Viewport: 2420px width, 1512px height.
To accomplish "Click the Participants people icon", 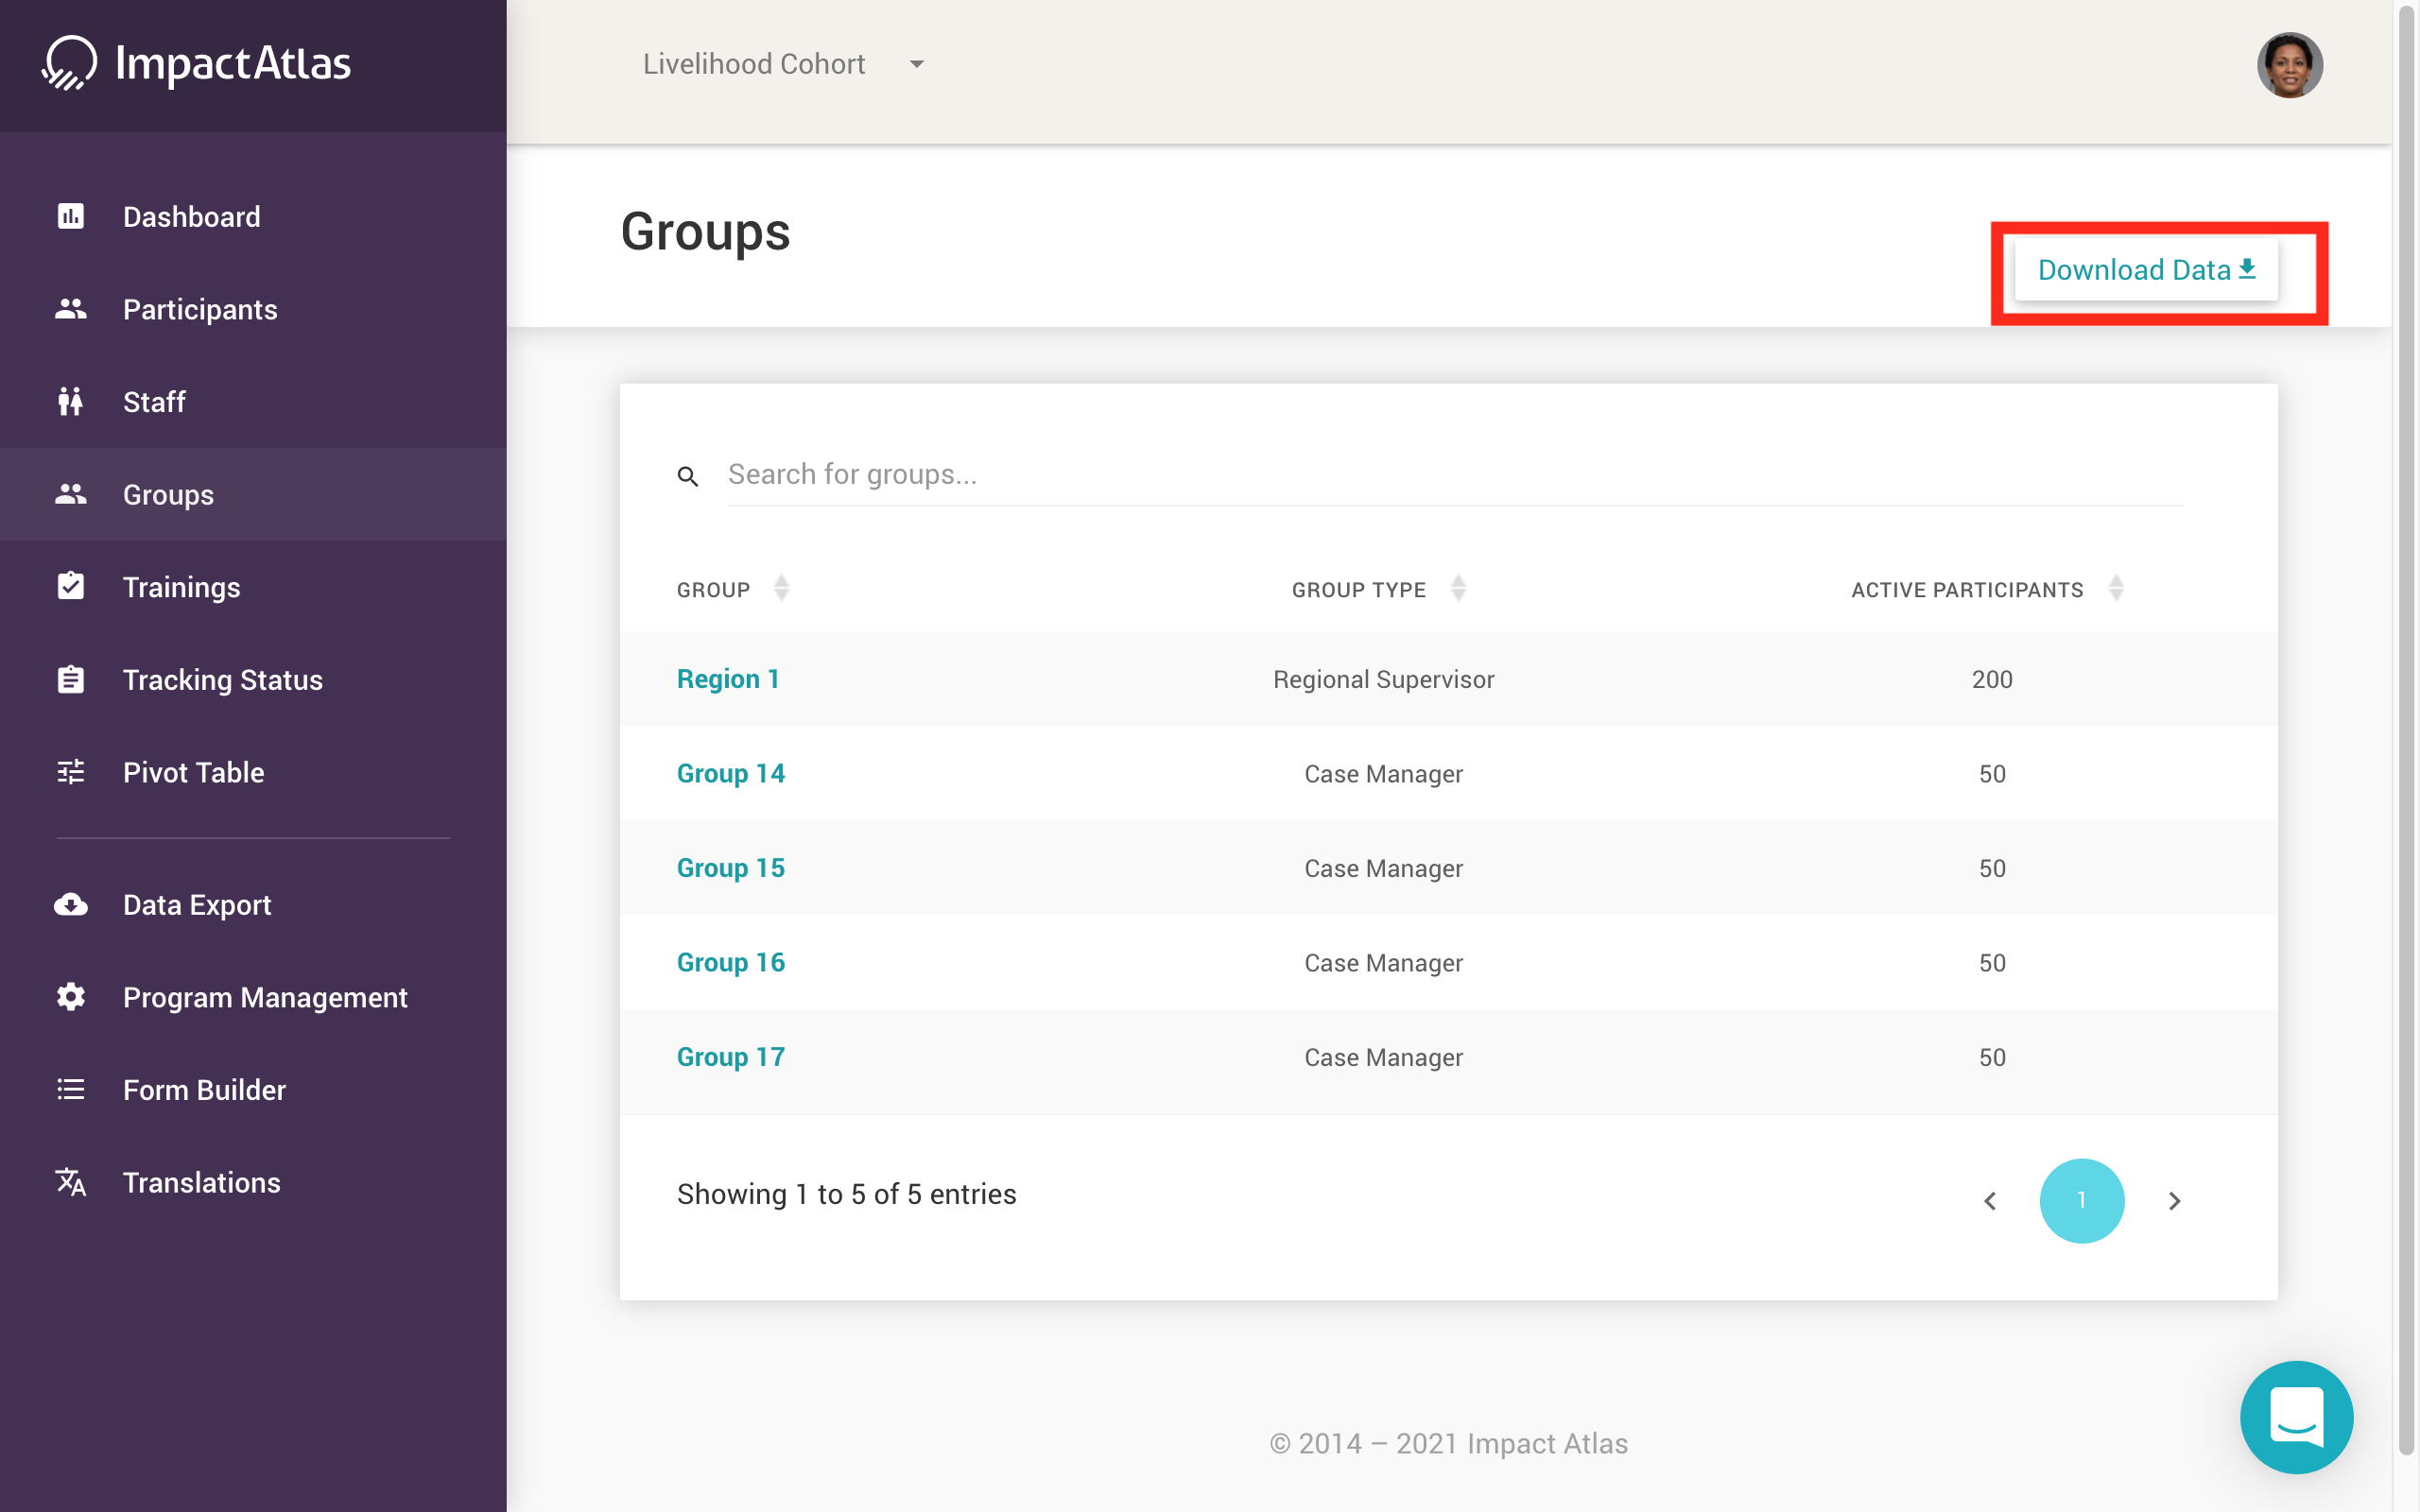I will pos(70,309).
